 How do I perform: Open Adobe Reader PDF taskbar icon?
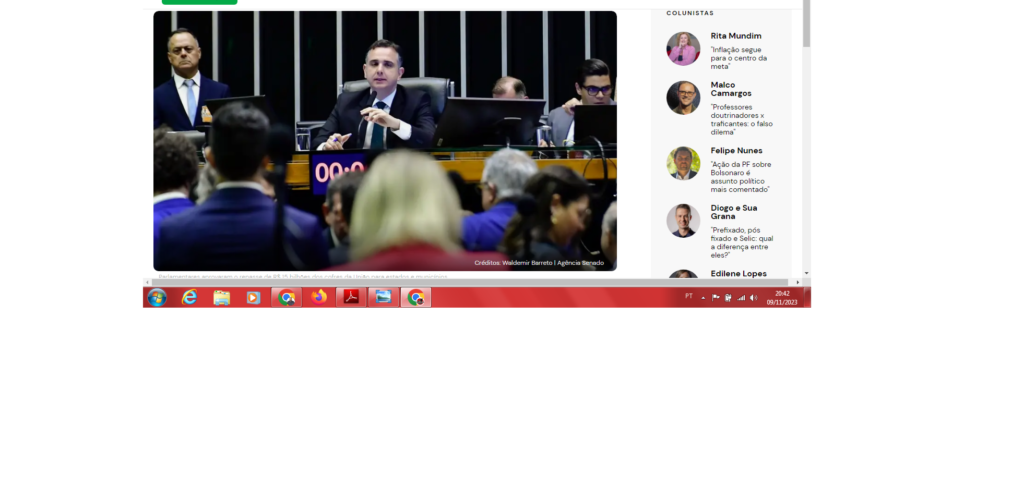351,298
